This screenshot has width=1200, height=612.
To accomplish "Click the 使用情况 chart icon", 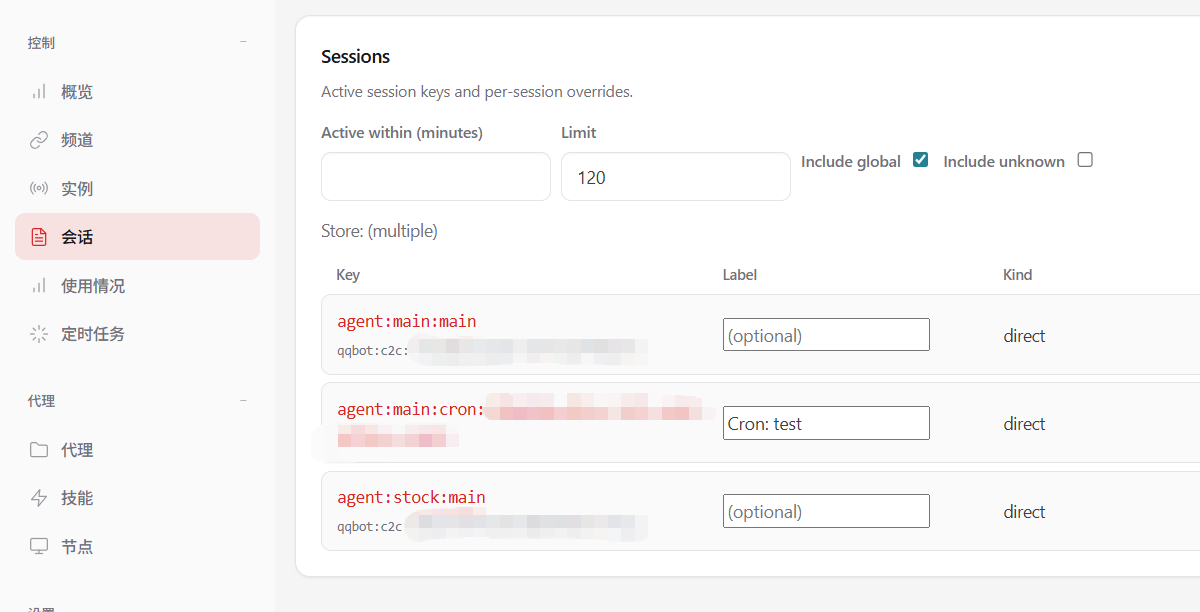I will click(39, 286).
